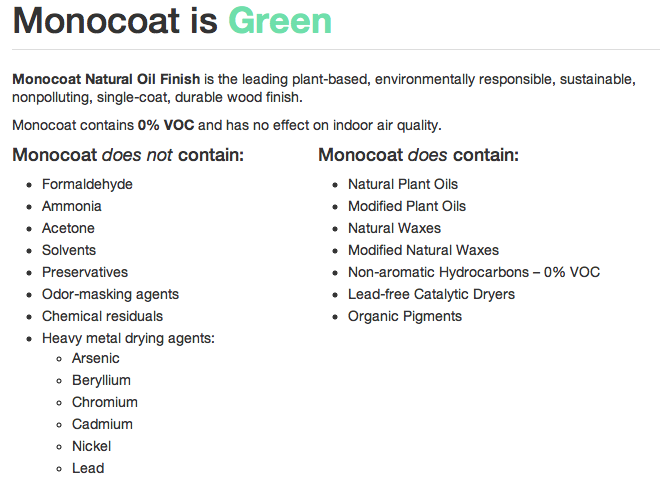660x488 pixels.
Task: Click the "Monocoat does contain:" subheading
Action: (418, 155)
